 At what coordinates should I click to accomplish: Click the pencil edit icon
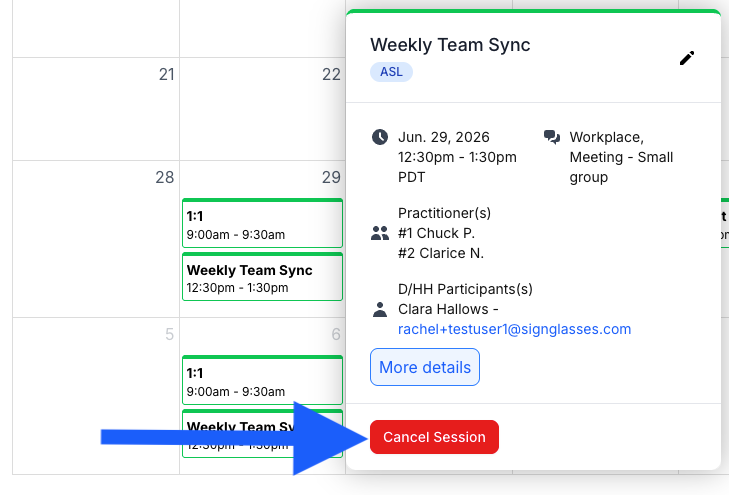pos(687,58)
